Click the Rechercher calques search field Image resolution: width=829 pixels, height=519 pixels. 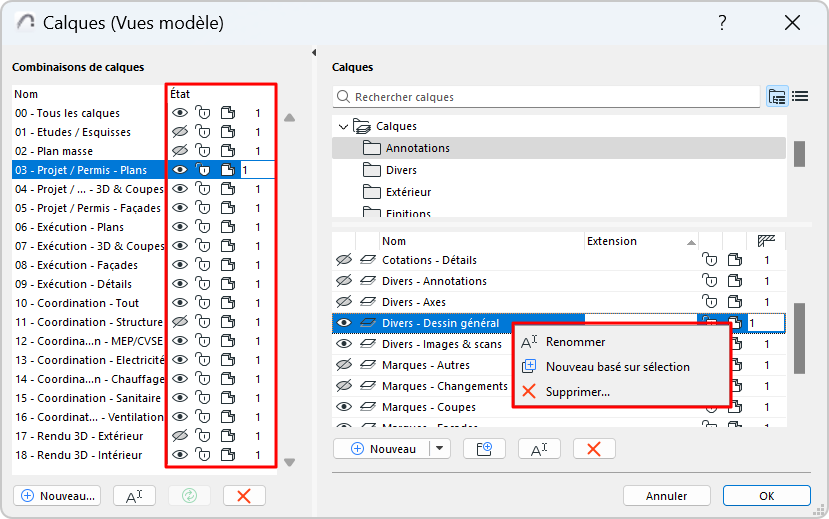pos(550,97)
